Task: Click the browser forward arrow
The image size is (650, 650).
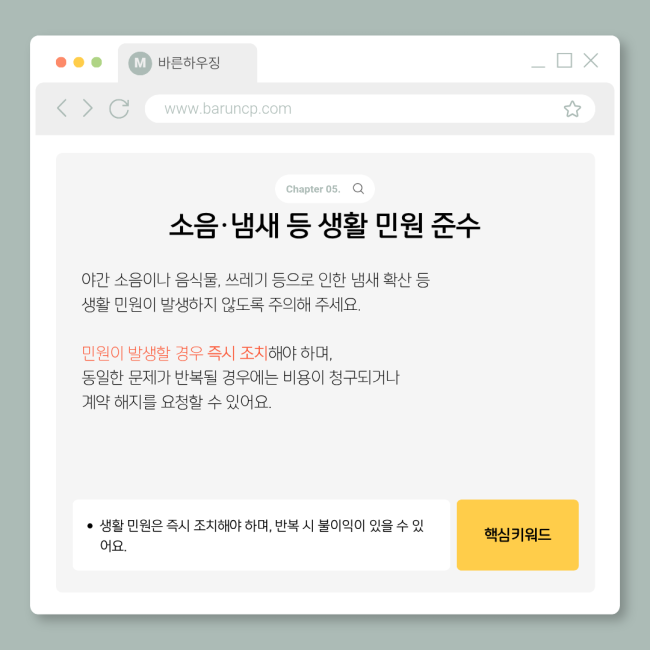Action: (x=87, y=108)
